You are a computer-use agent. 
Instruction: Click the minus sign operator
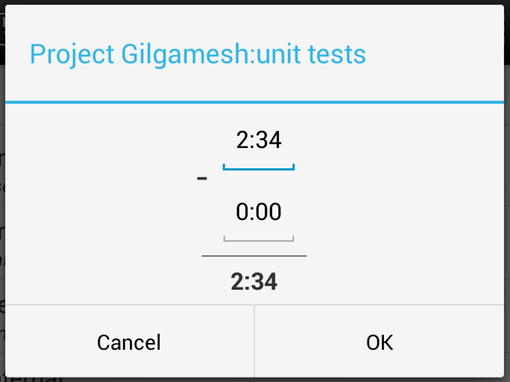point(202,178)
